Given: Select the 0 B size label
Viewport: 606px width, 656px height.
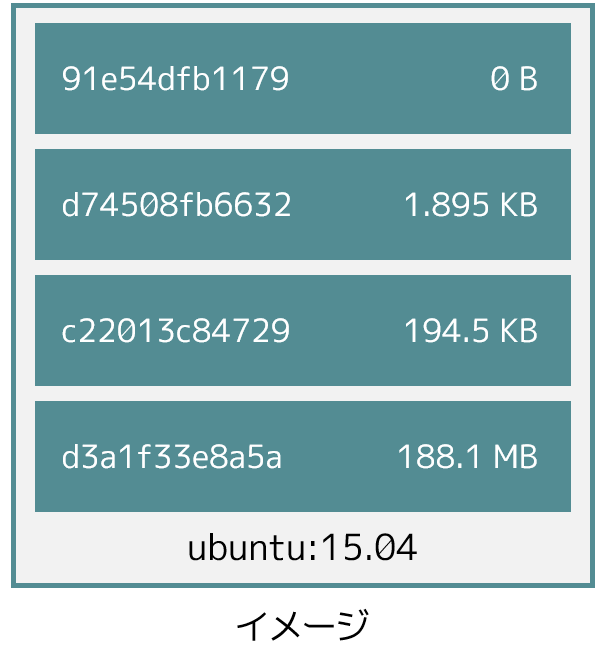Looking at the screenshot, I should (514, 79).
